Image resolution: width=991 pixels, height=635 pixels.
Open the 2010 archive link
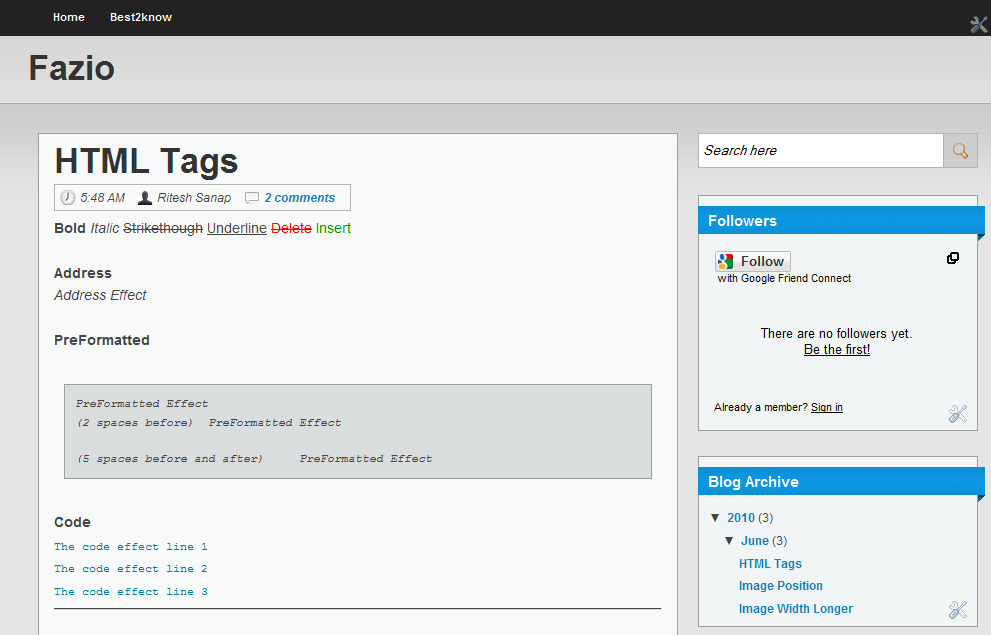[741, 517]
